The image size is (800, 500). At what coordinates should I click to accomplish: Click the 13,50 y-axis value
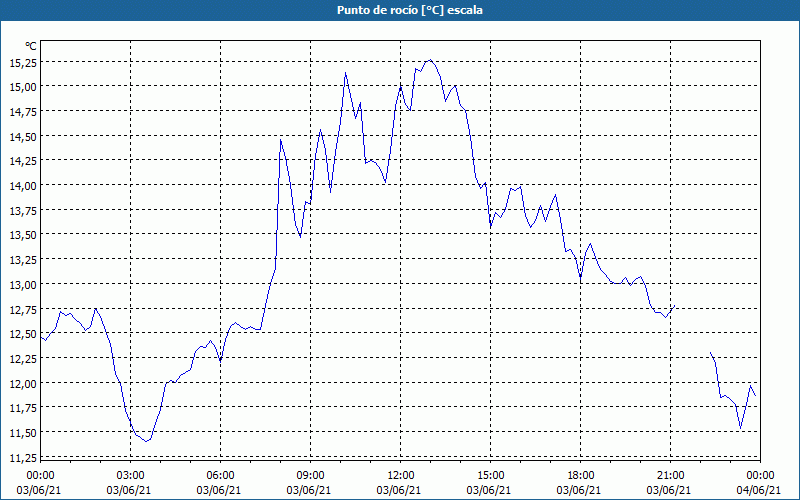tap(23, 235)
